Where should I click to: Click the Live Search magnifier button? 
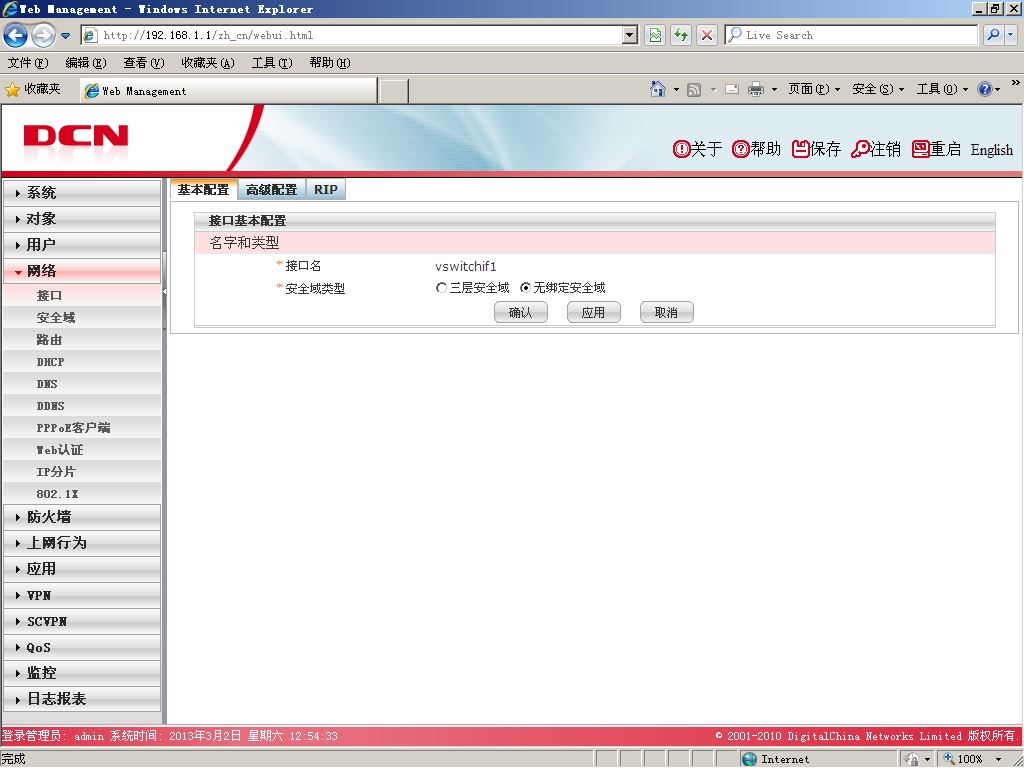click(x=993, y=35)
